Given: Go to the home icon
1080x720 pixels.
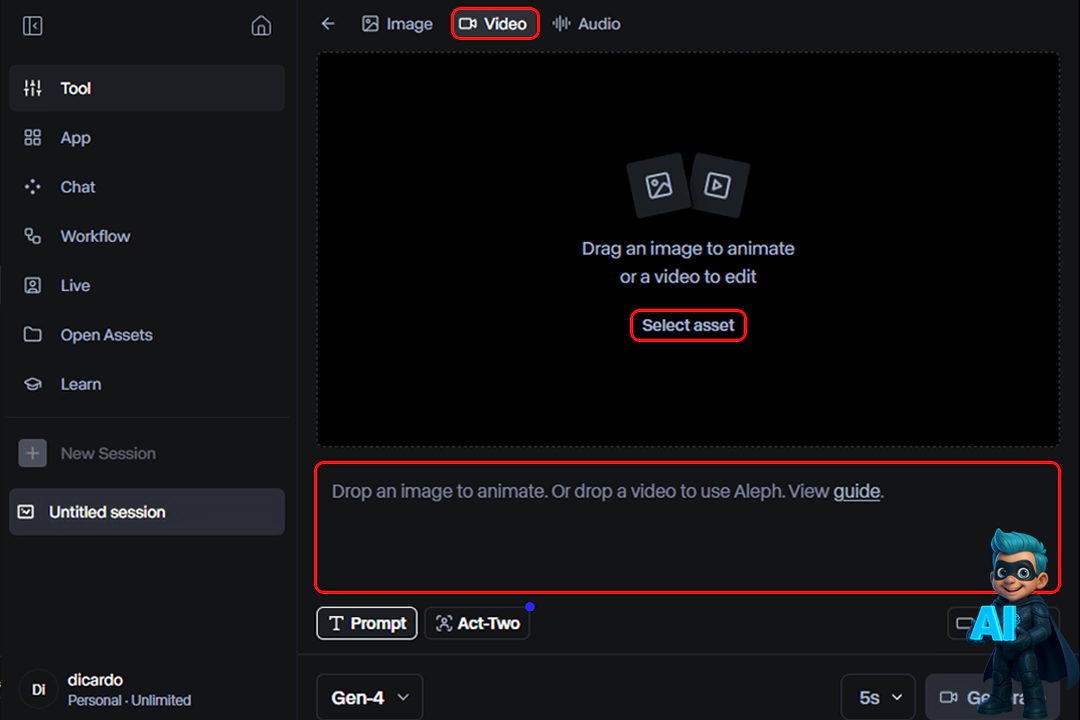Looking at the screenshot, I should click(x=261, y=26).
